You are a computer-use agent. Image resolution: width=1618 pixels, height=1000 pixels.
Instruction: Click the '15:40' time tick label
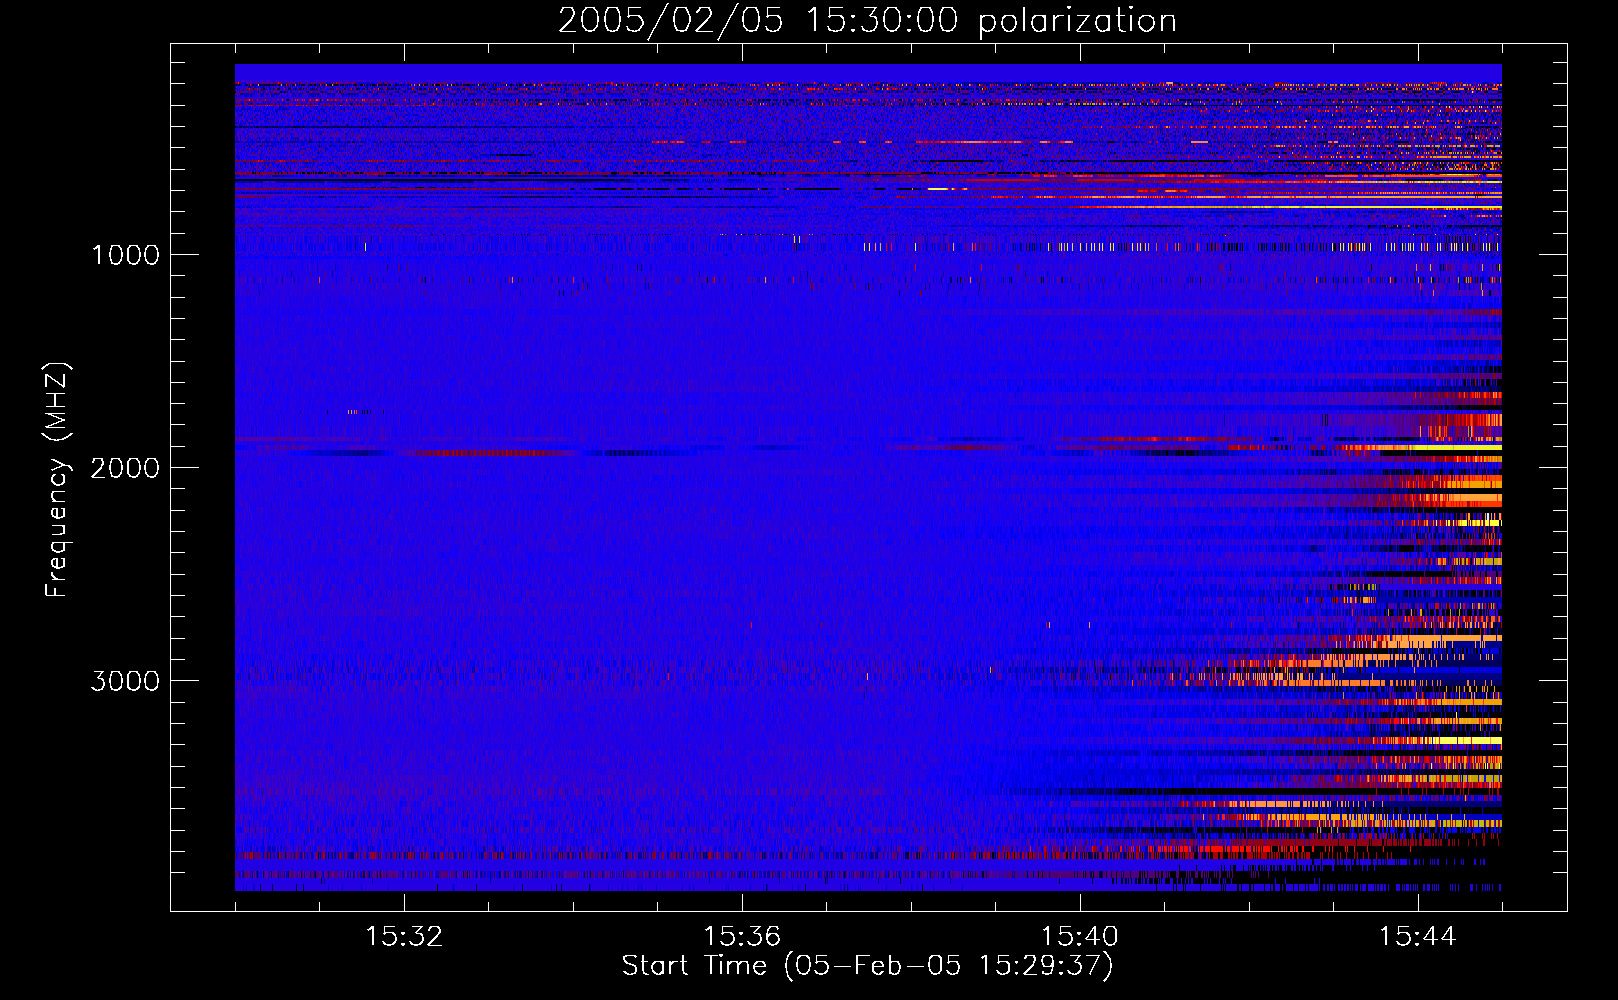click(1080, 937)
